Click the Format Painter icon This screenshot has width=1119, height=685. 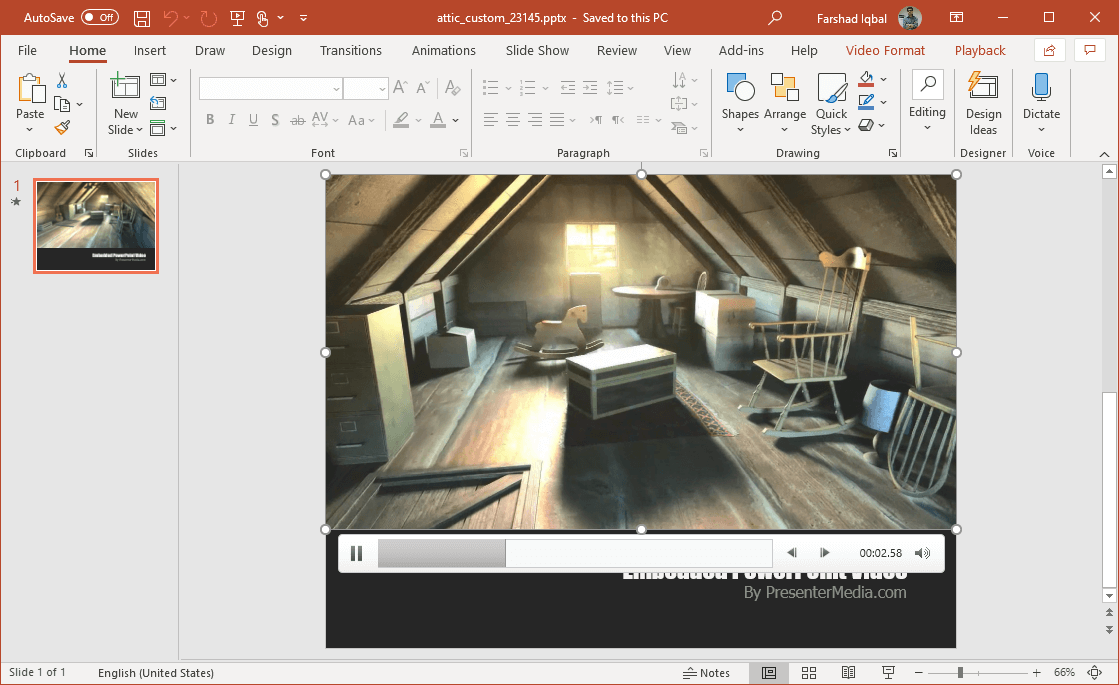(62, 127)
